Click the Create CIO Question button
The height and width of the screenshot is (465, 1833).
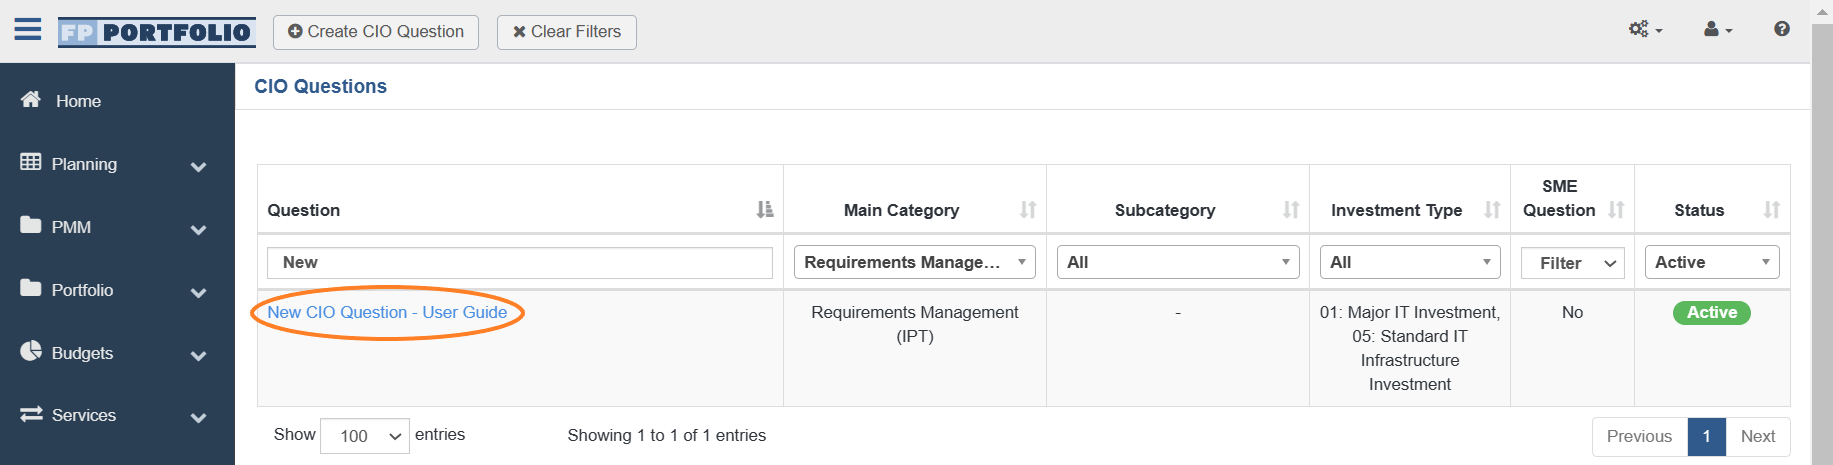click(376, 32)
